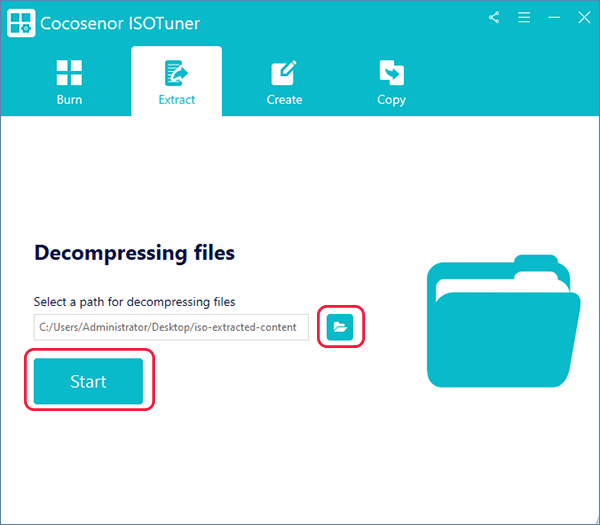Viewport: 600px width, 525px height.
Task: Switch to the Create tab
Action: click(x=284, y=82)
